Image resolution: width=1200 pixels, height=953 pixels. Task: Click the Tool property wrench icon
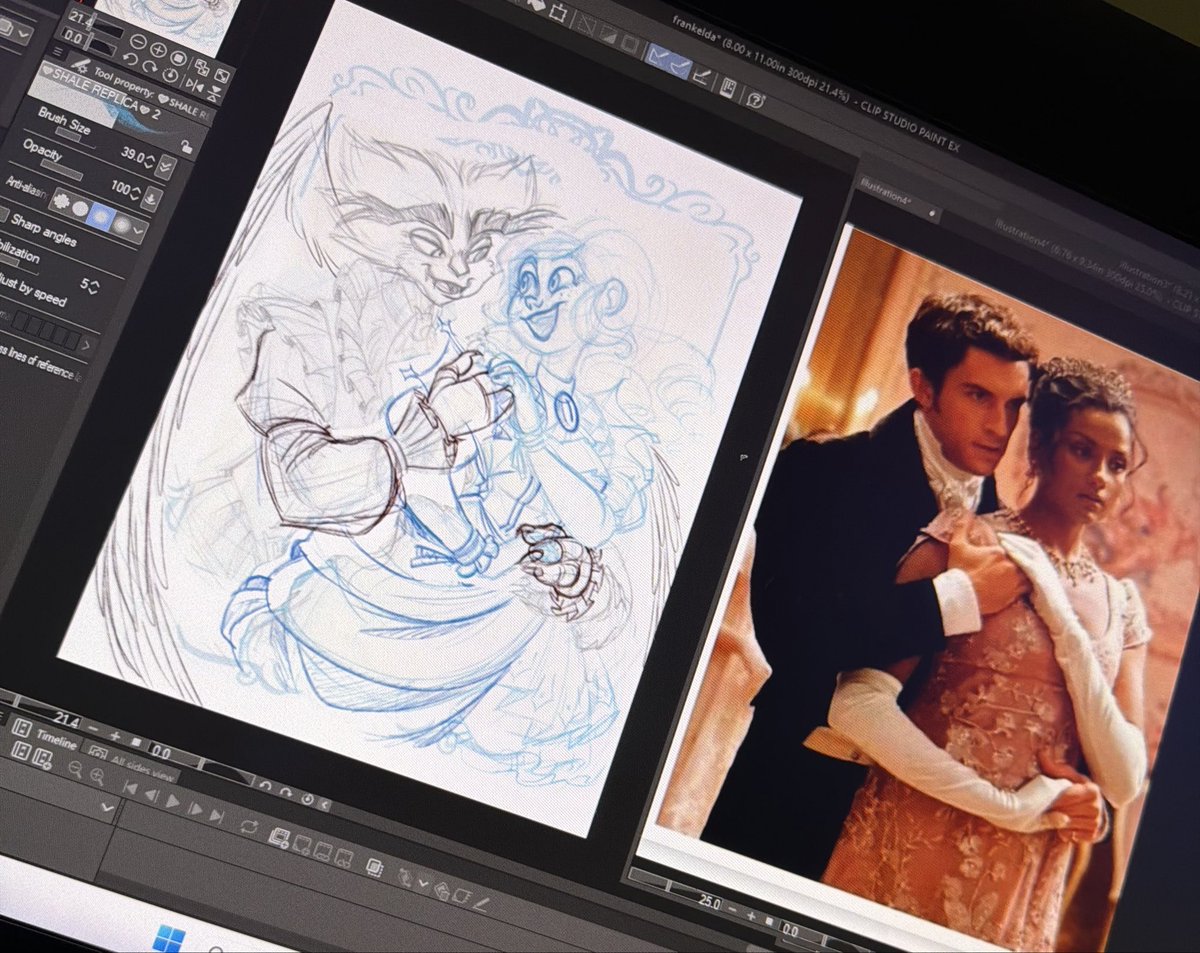(80, 65)
